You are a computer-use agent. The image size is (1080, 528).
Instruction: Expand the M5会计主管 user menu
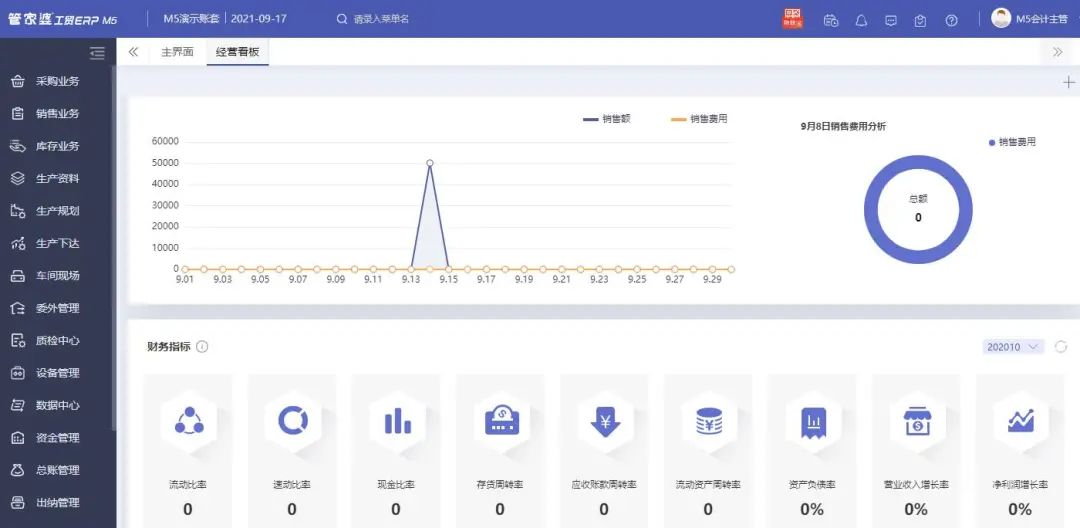point(1030,19)
